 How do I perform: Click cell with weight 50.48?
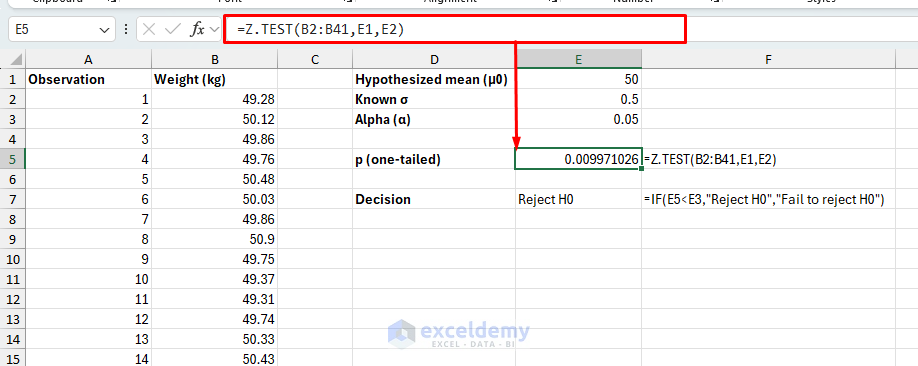point(215,179)
